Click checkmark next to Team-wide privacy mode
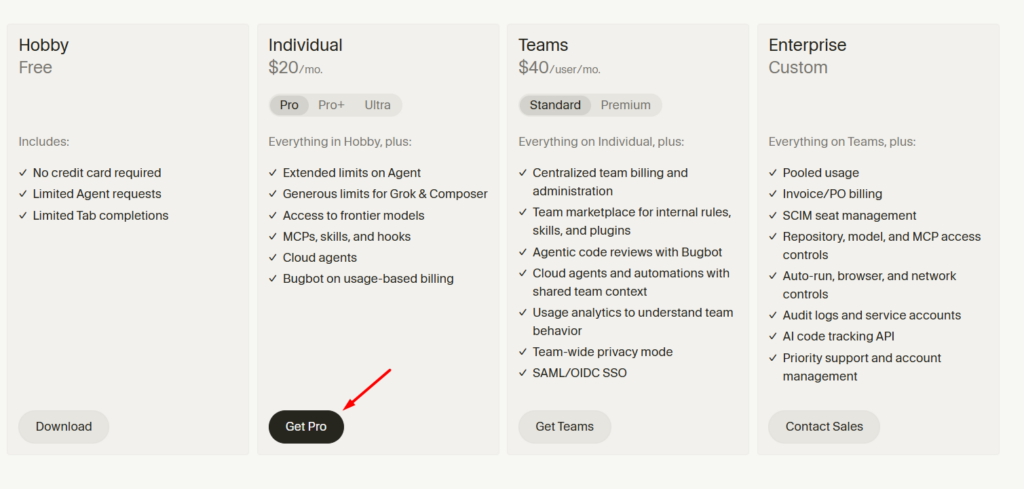 (523, 352)
